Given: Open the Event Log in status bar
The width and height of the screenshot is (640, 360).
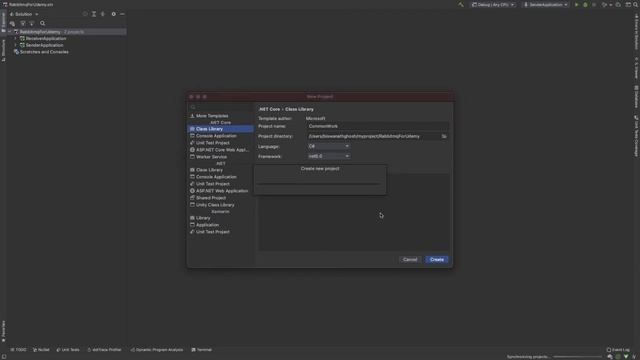Looking at the screenshot, I should click(x=618, y=350).
